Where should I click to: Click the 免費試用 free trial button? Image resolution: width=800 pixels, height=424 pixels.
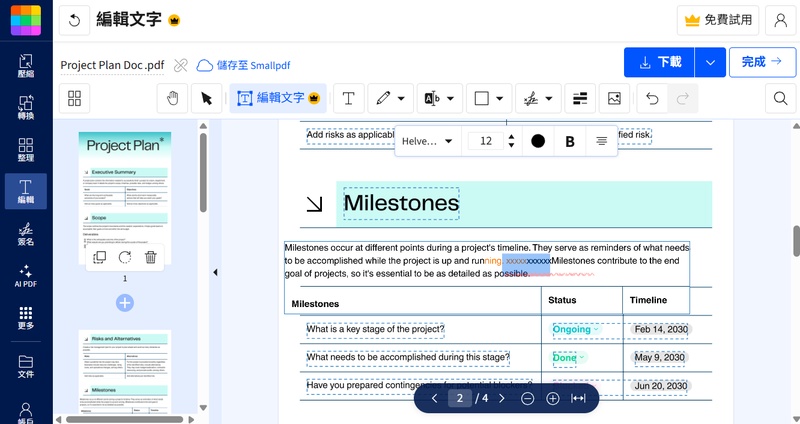coord(718,20)
